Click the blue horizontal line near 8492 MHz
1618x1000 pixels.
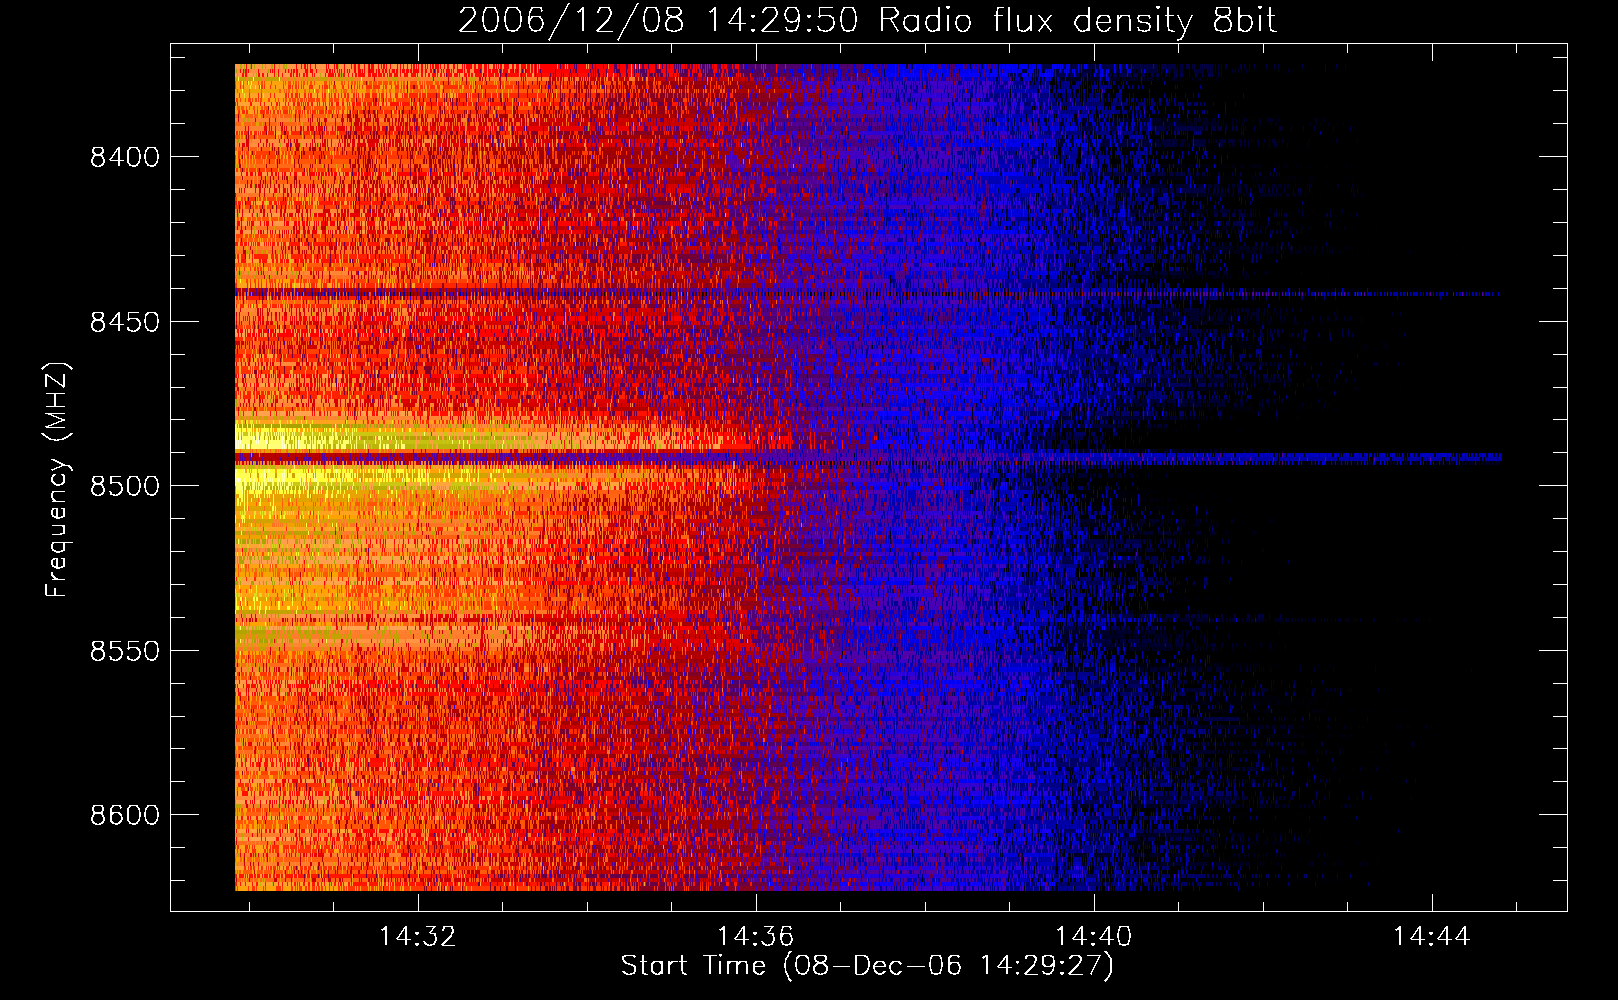[867, 458]
